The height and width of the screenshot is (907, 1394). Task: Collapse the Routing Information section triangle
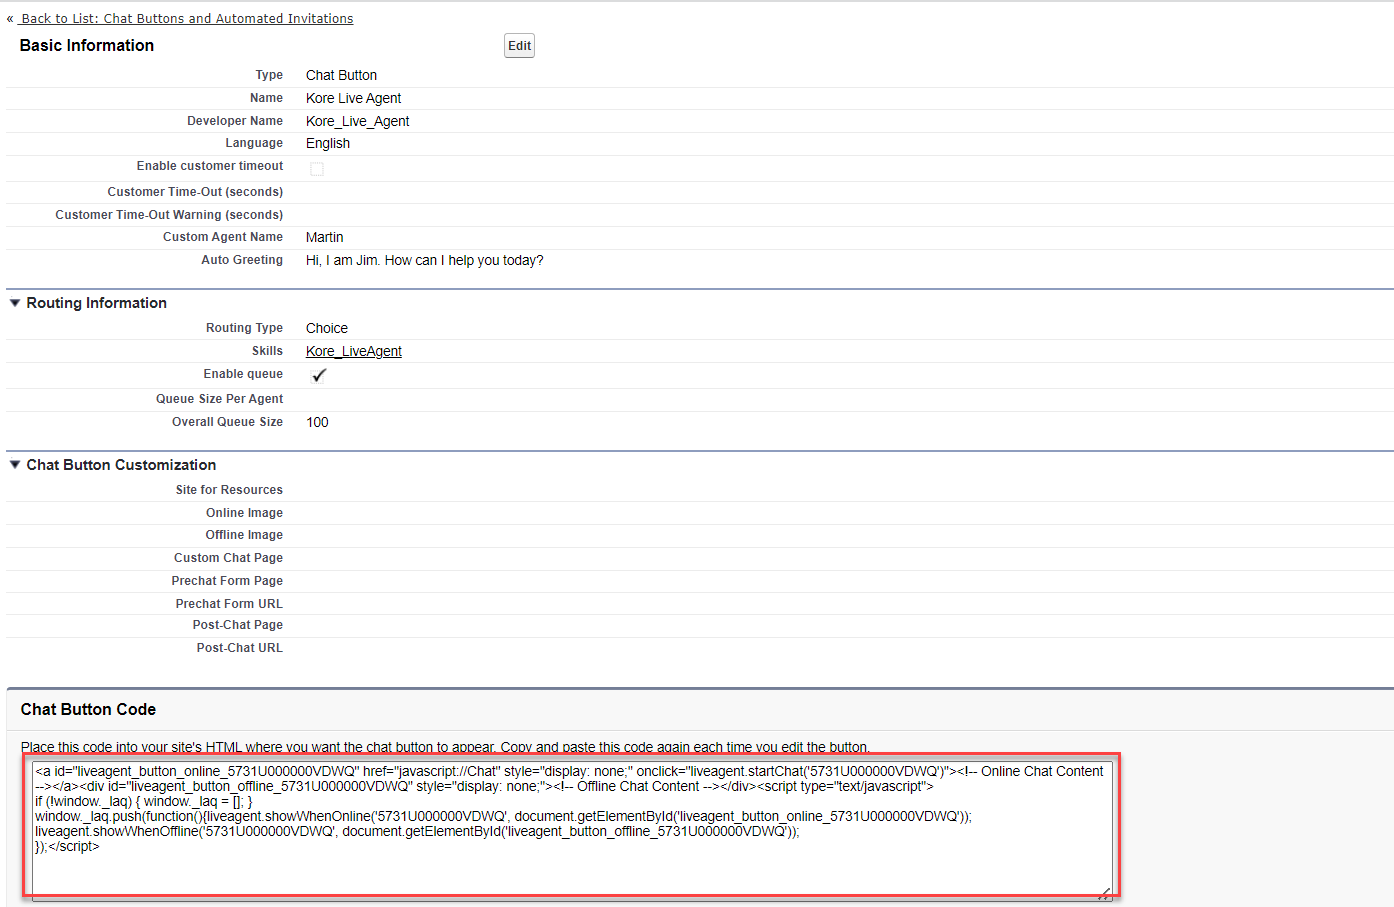tap(15, 303)
